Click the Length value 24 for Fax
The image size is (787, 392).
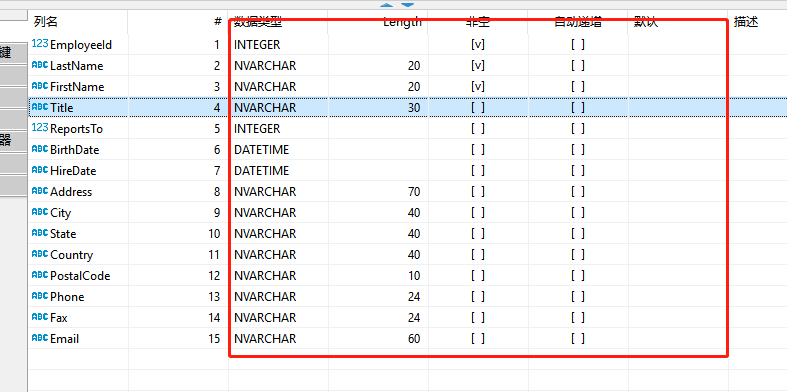(x=414, y=318)
